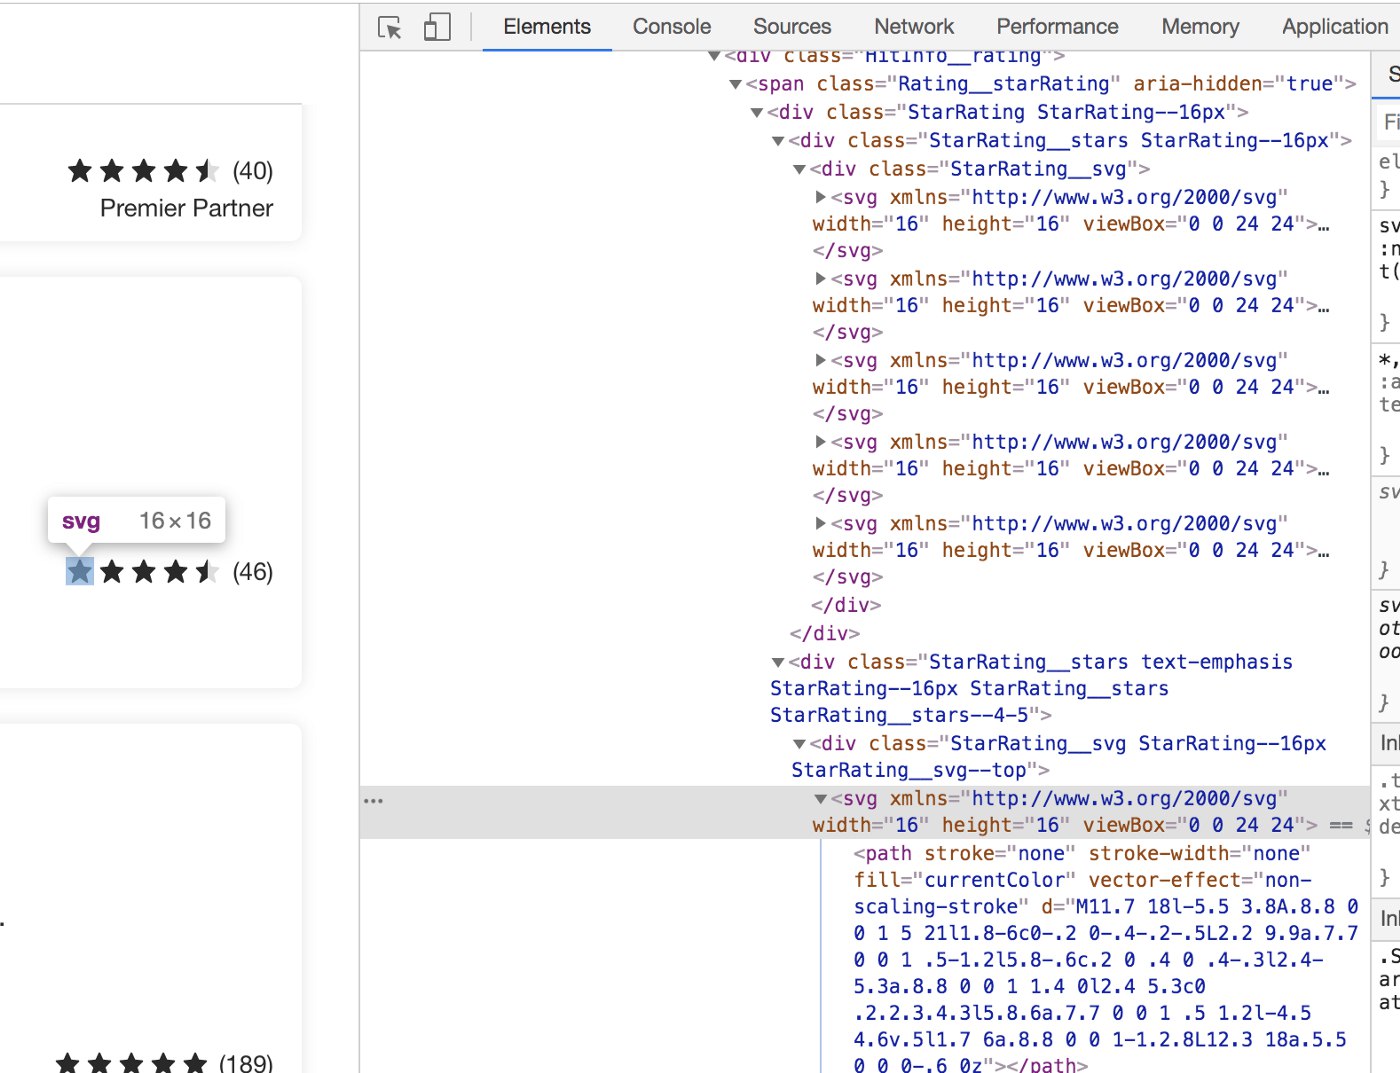Open the Sources tab
1400x1073 pixels.
(791, 27)
